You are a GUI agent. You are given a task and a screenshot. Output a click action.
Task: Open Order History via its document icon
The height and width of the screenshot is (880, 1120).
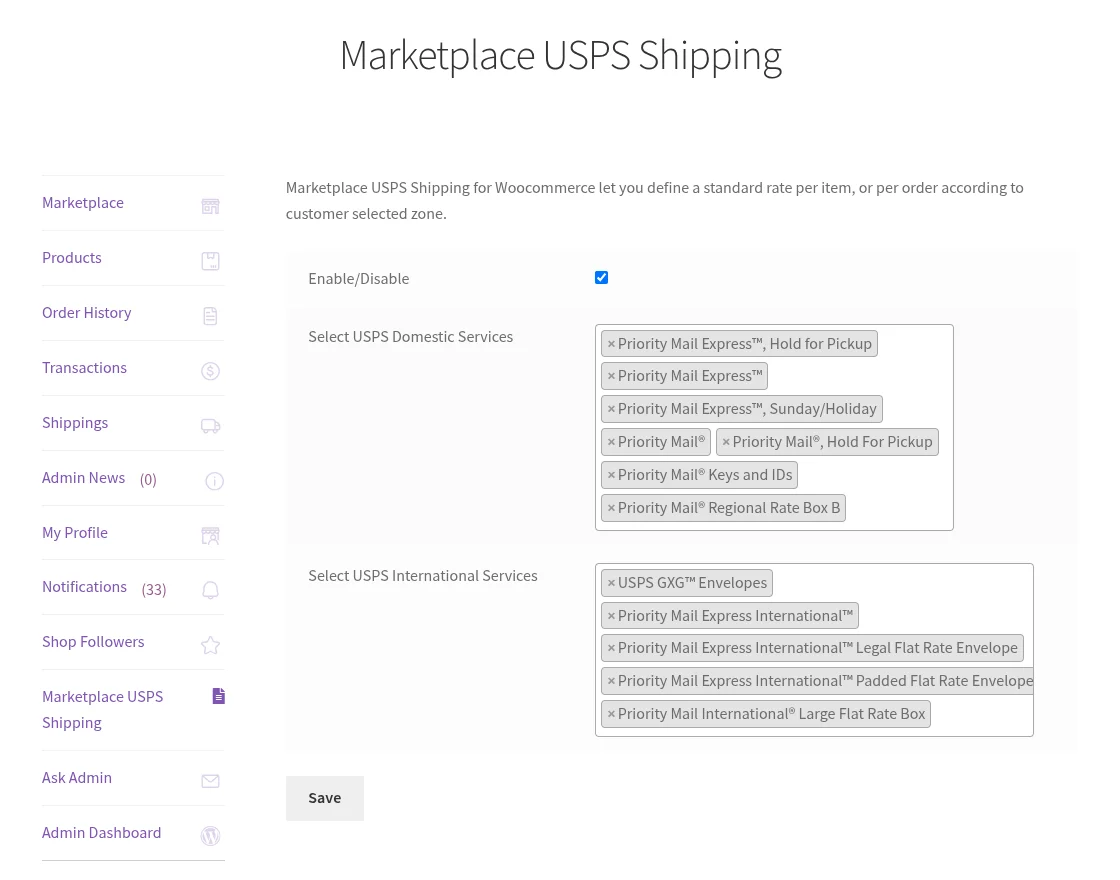(x=210, y=316)
